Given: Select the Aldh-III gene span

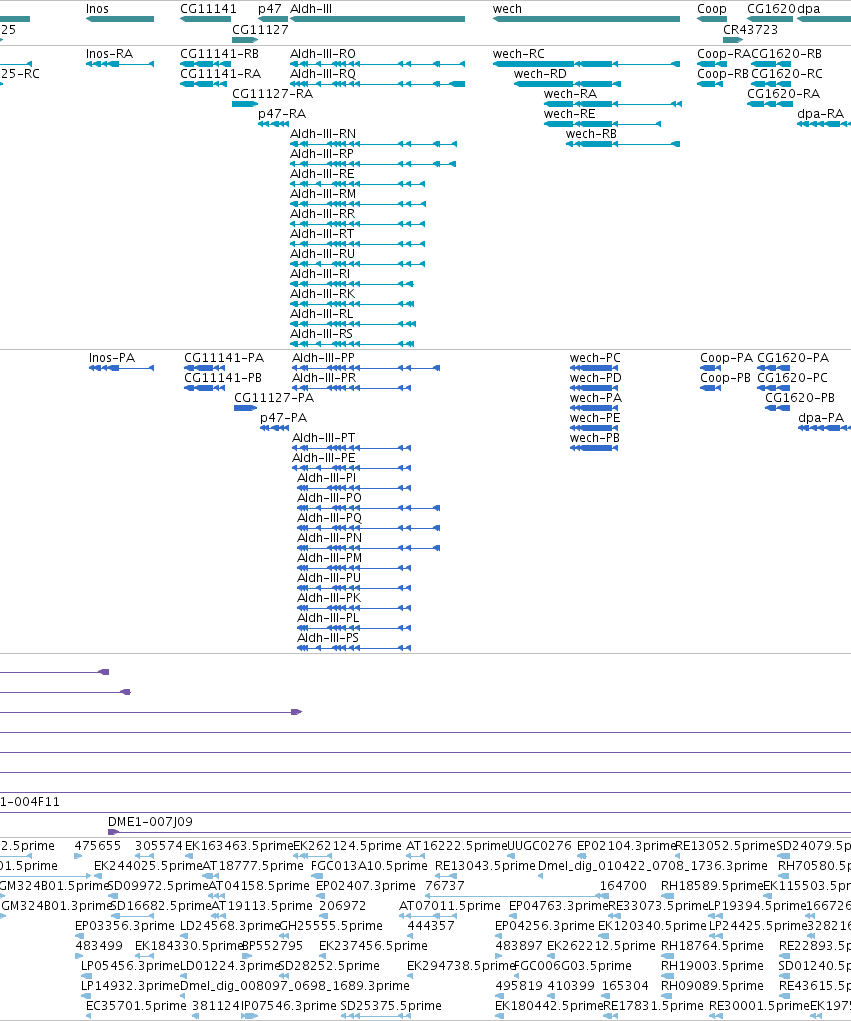Looking at the screenshot, I should point(378,19).
